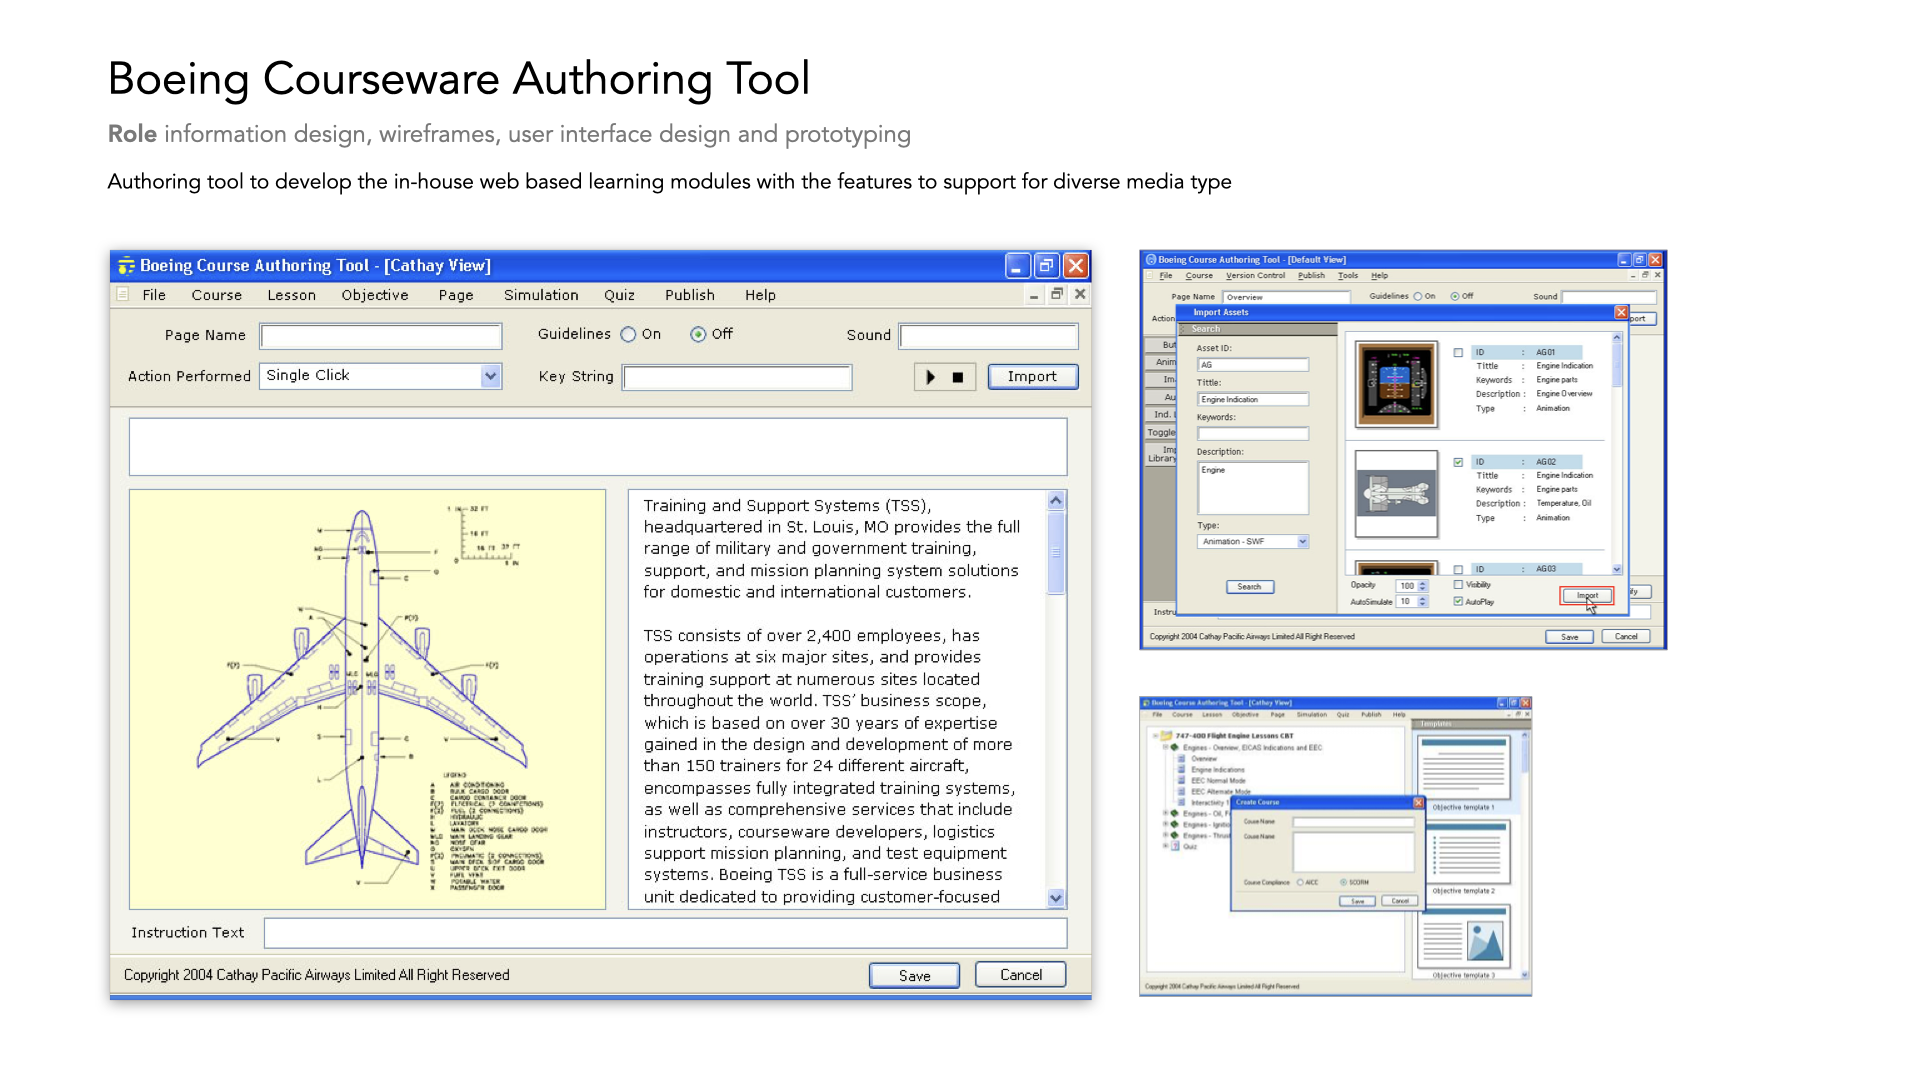Click the AG01 cockpit display asset thumbnail

(x=1396, y=384)
